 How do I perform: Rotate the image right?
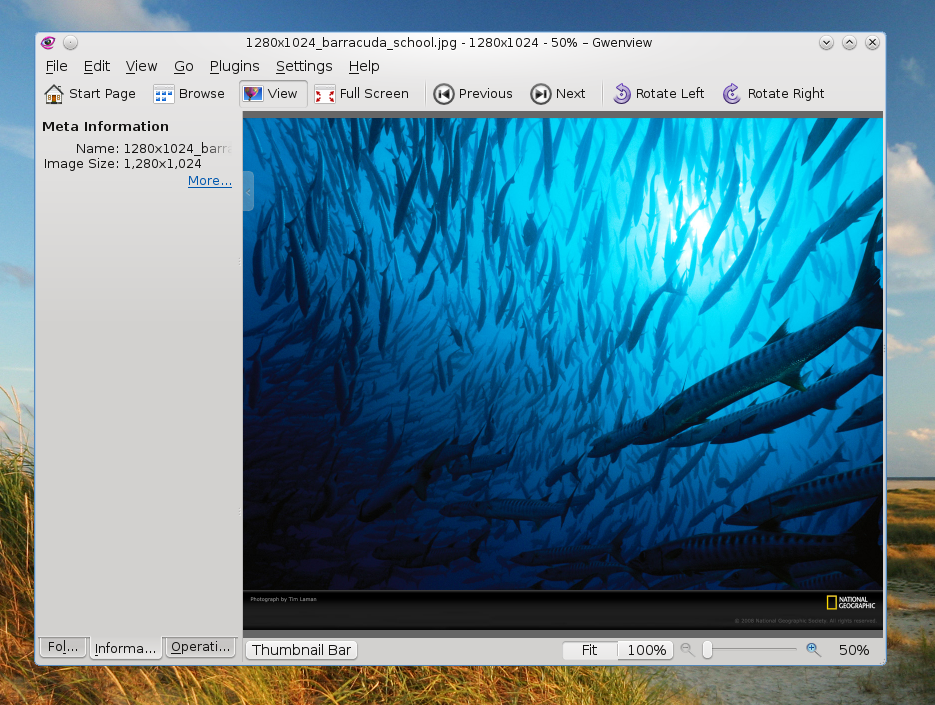[773, 94]
